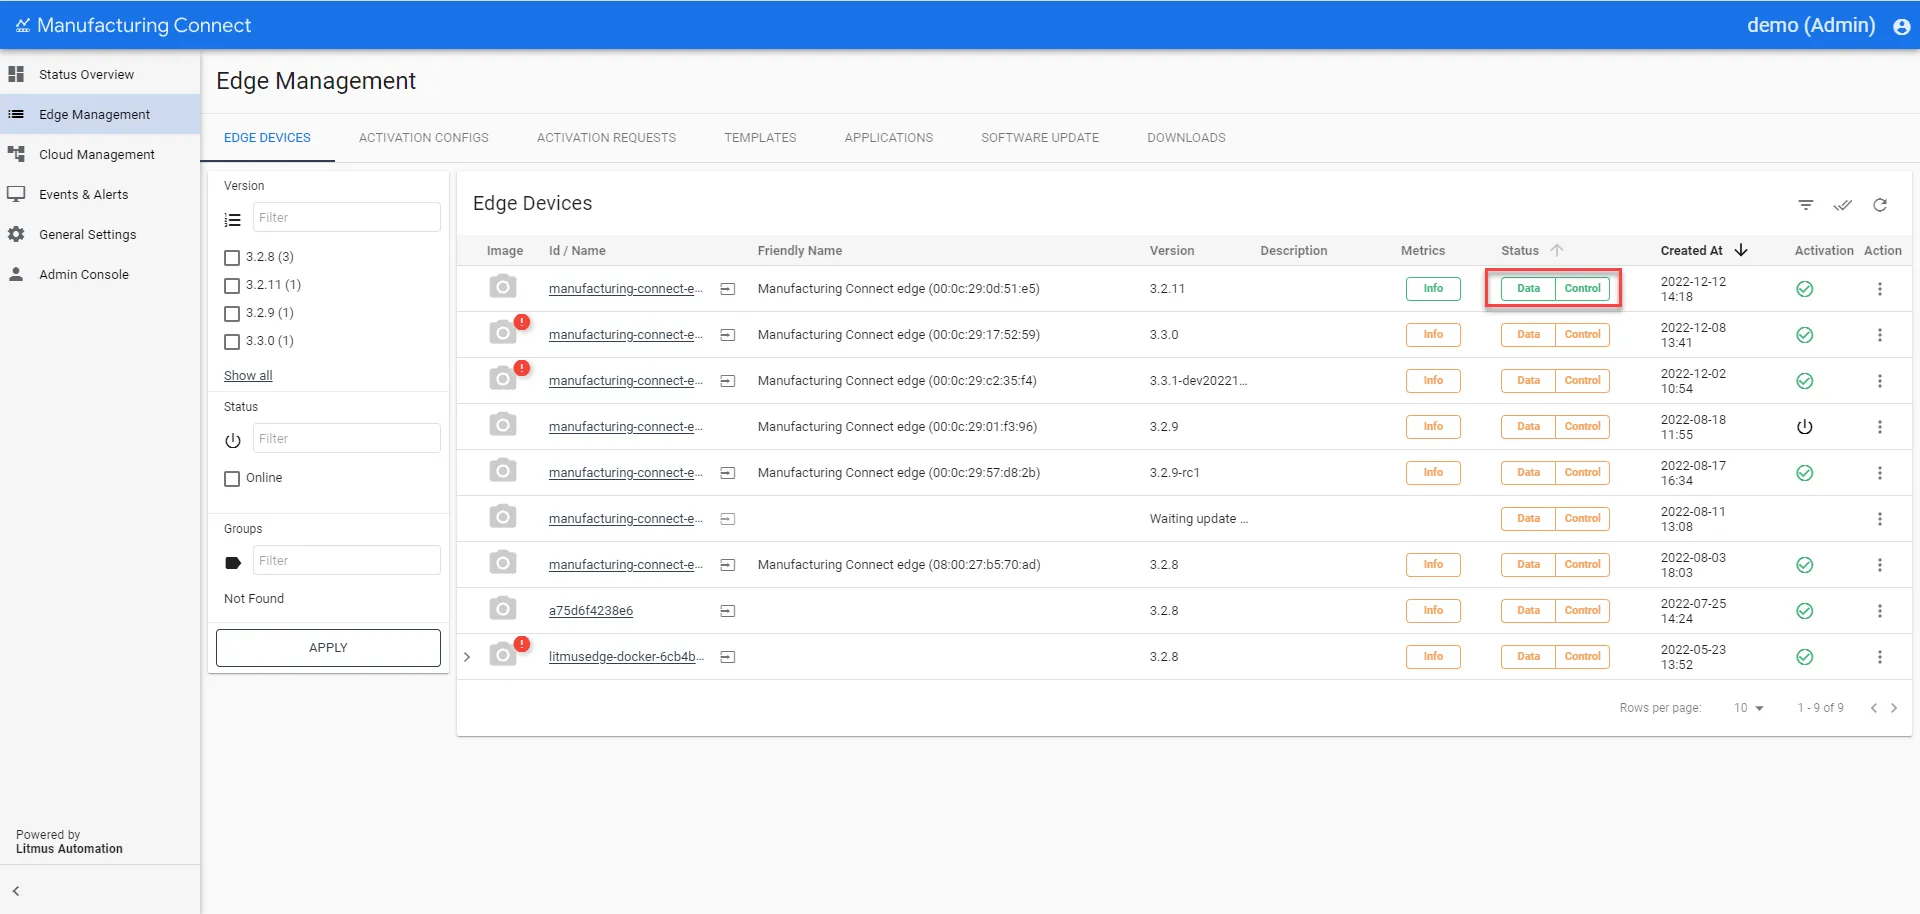Toggle the Online status checkbox
Image resolution: width=1920 pixels, height=914 pixels.
click(x=232, y=479)
